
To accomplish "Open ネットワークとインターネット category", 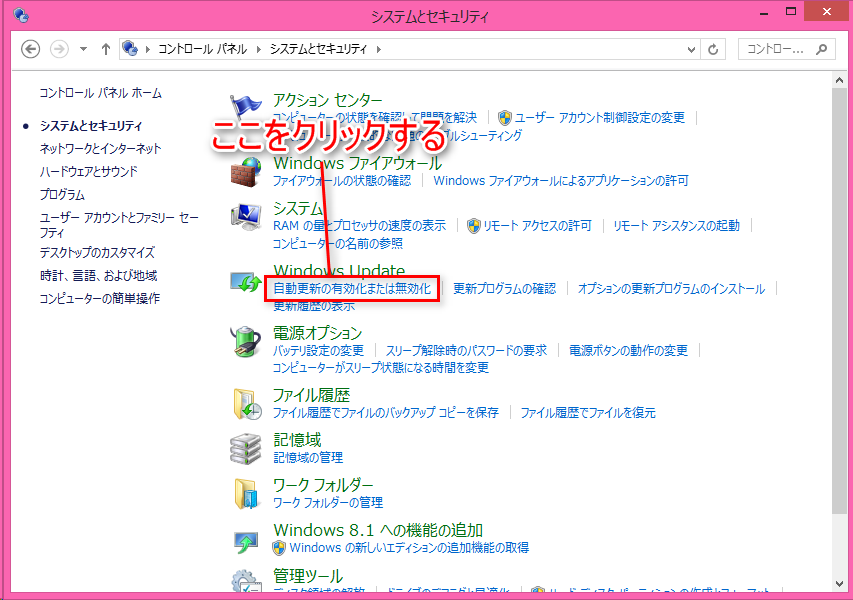I will 100,149.
